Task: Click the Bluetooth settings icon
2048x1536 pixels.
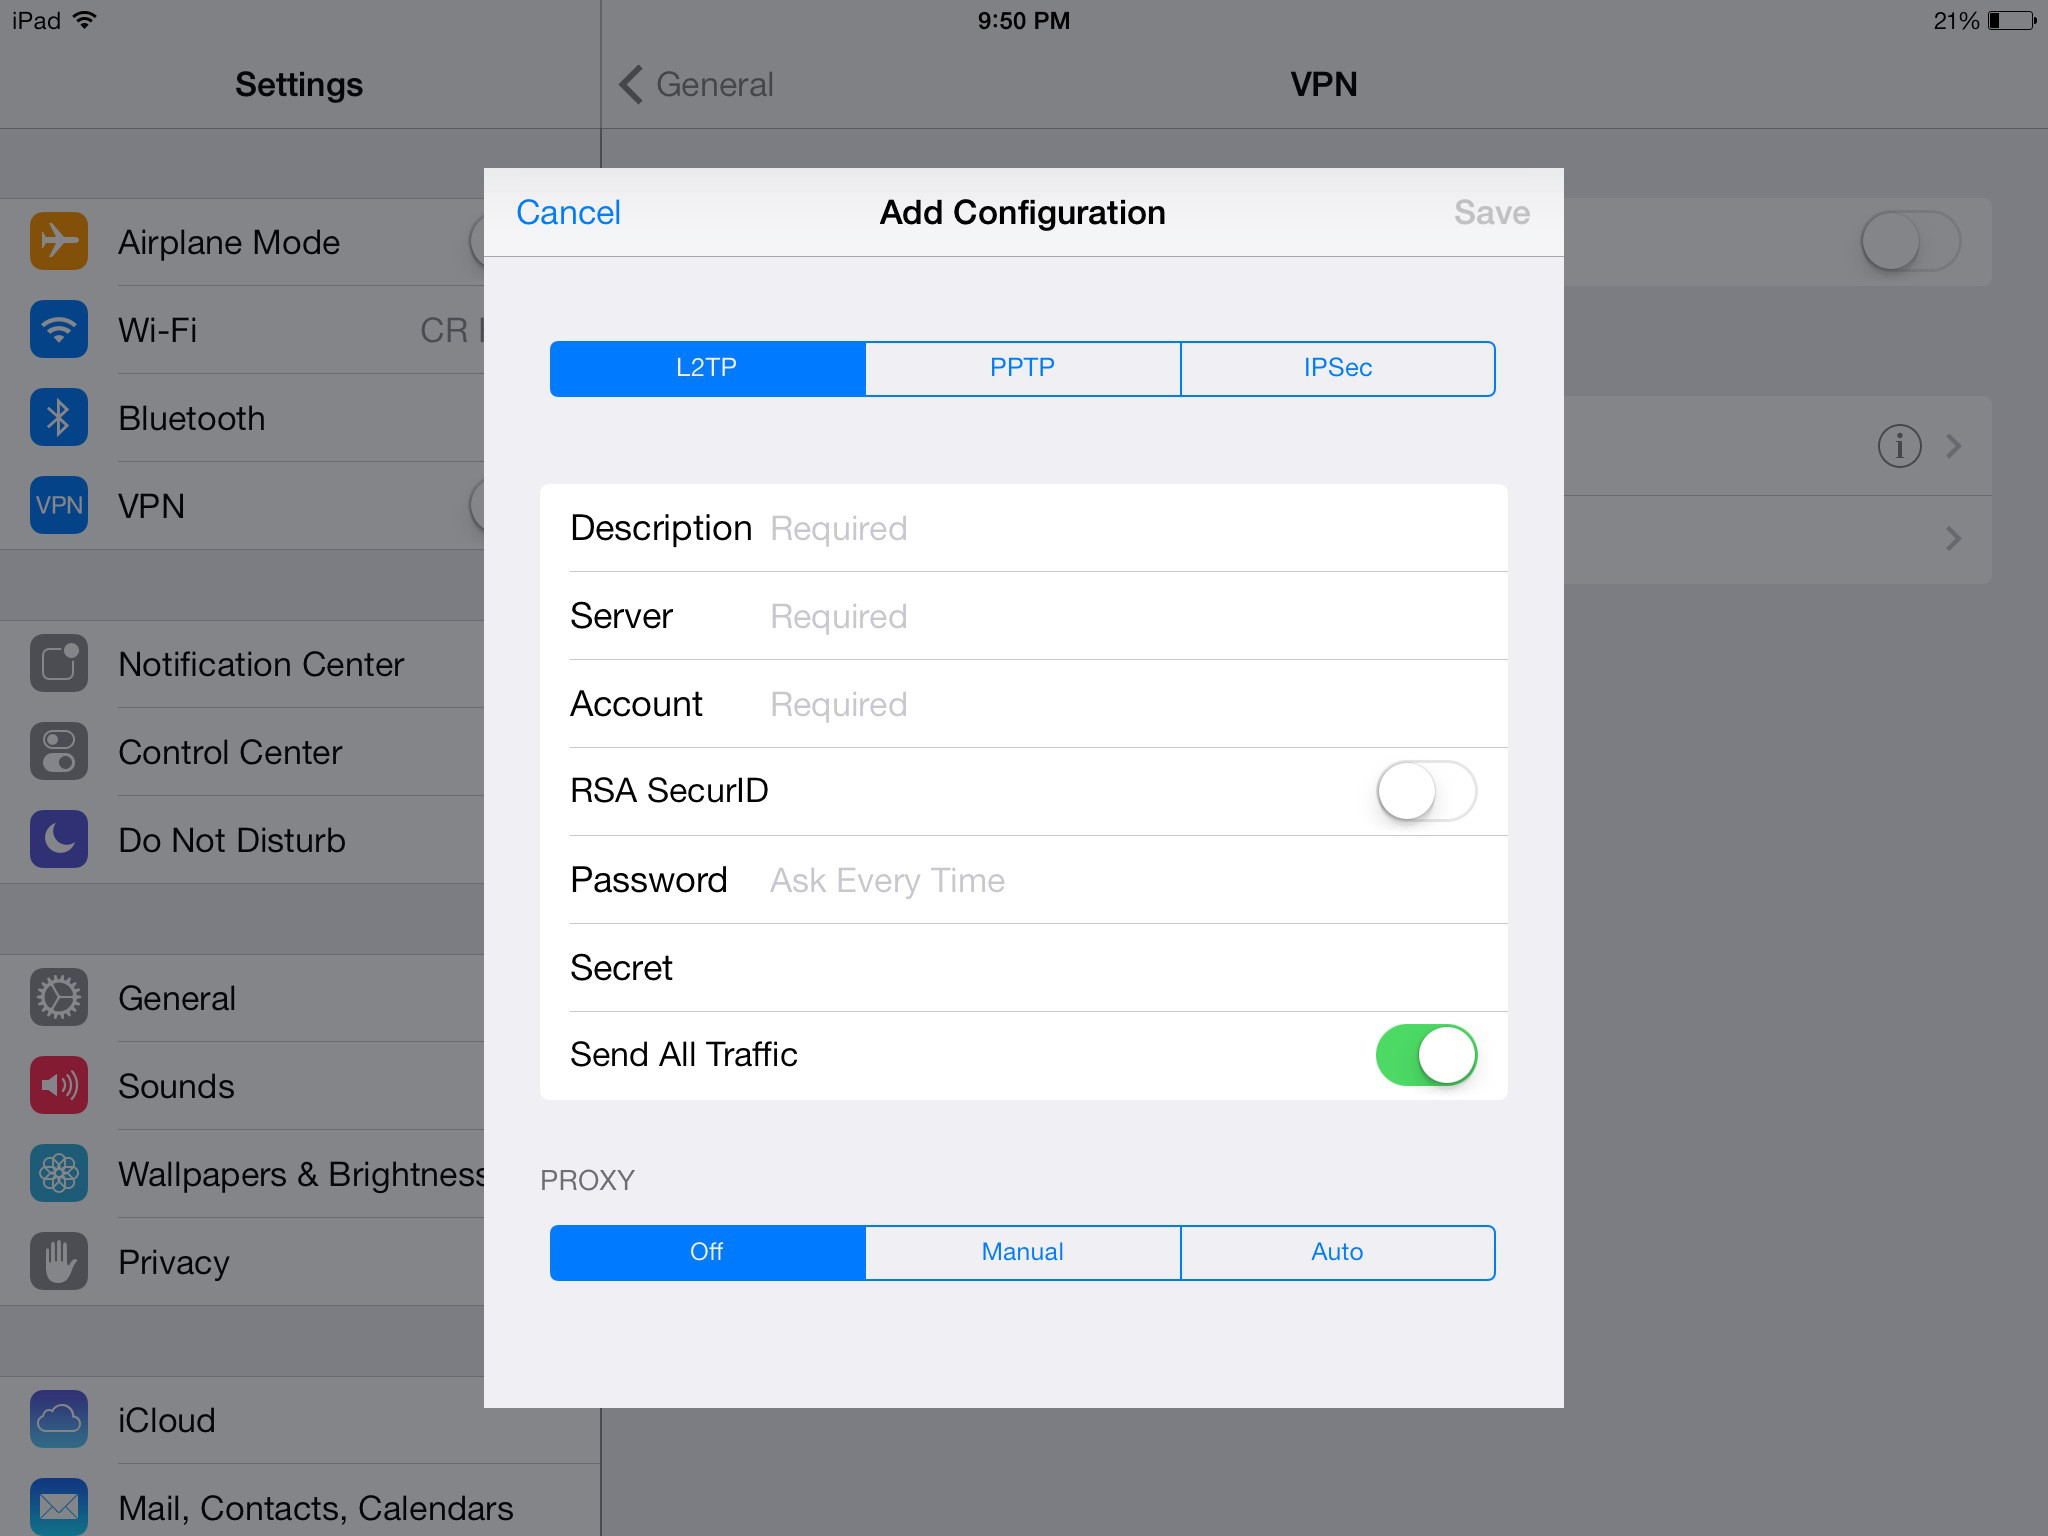Action: click(x=59, y=418)
